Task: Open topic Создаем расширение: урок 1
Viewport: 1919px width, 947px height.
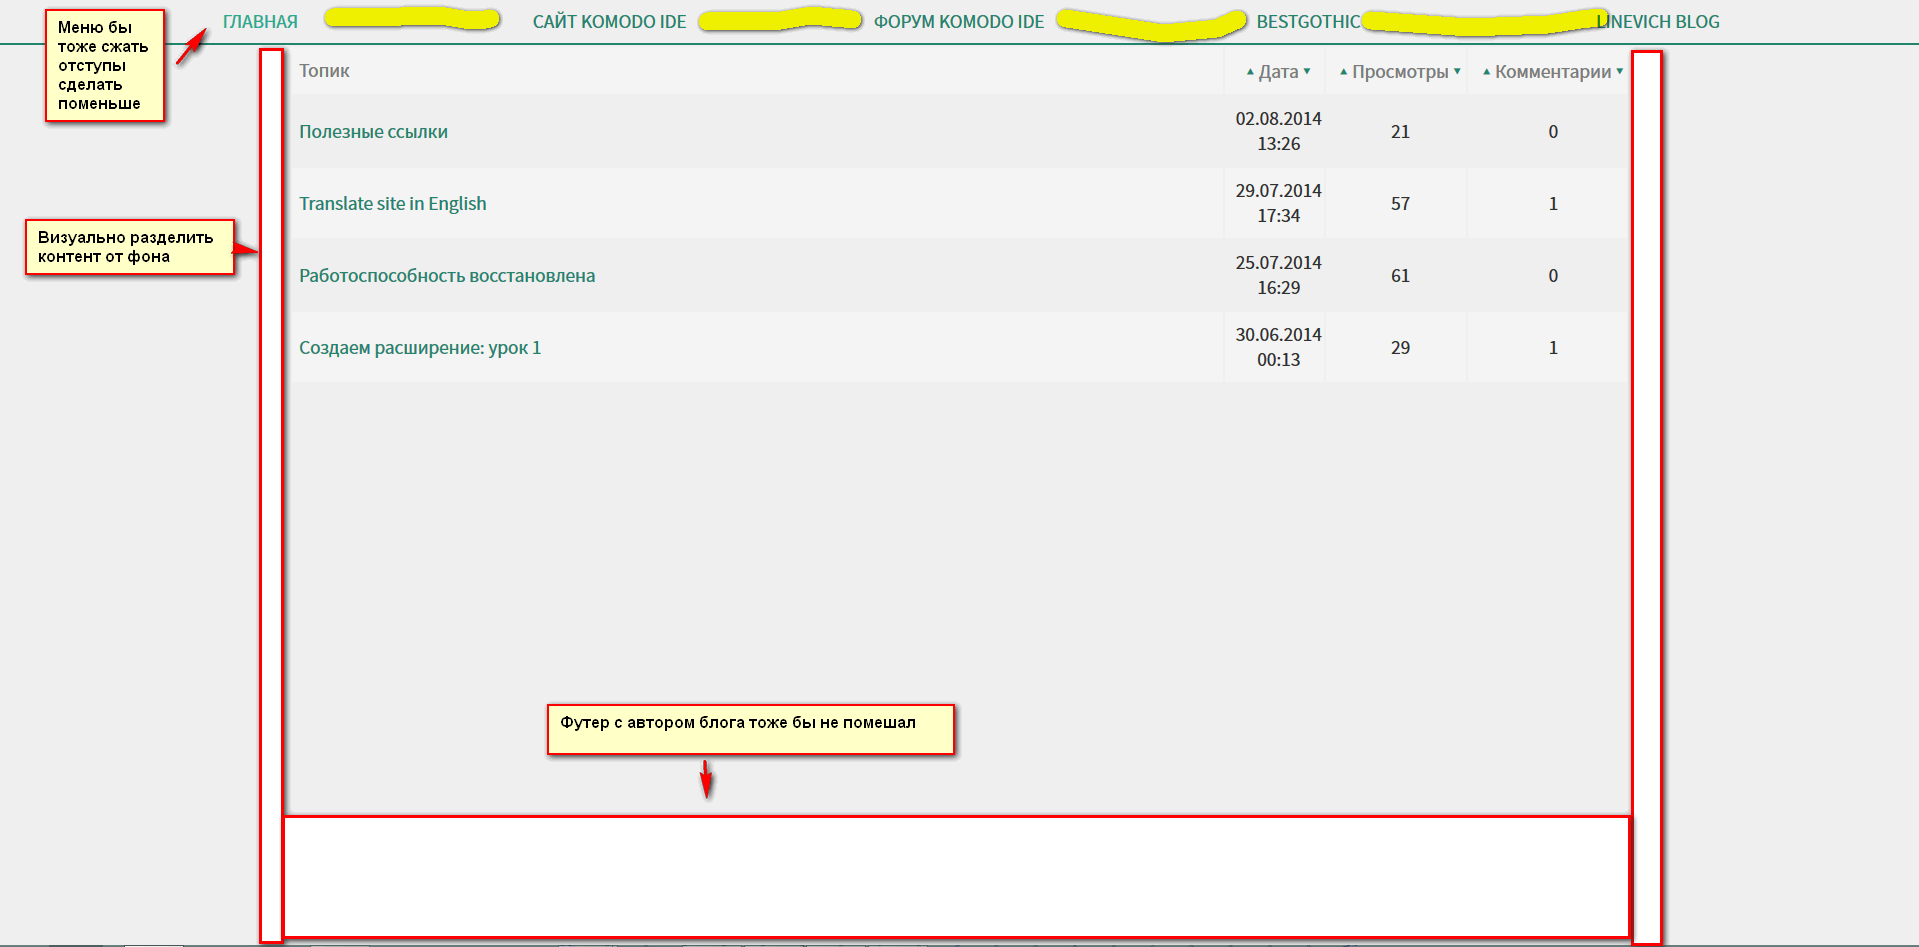Action: tap(420, 348)
